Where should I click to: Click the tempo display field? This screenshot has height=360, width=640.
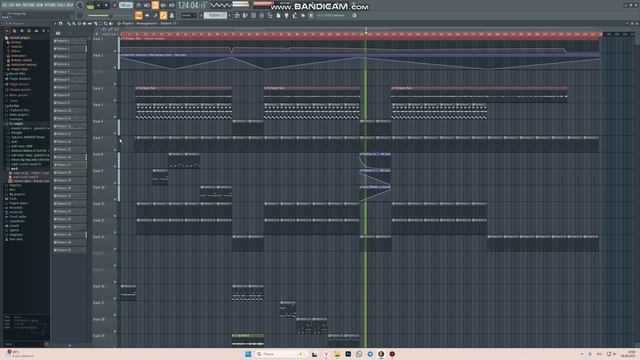click(126, 5)
